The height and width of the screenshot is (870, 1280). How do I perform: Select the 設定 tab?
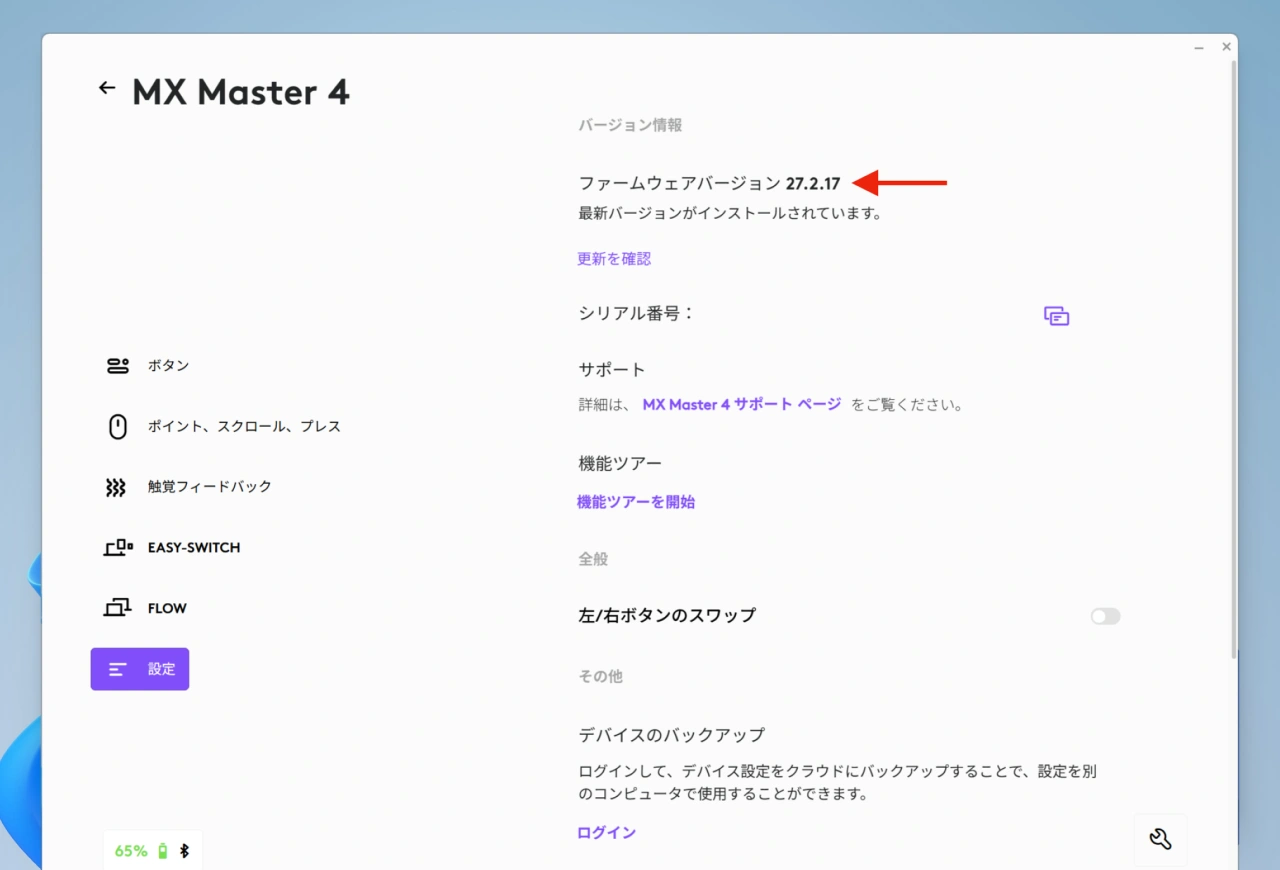(140, 669)
